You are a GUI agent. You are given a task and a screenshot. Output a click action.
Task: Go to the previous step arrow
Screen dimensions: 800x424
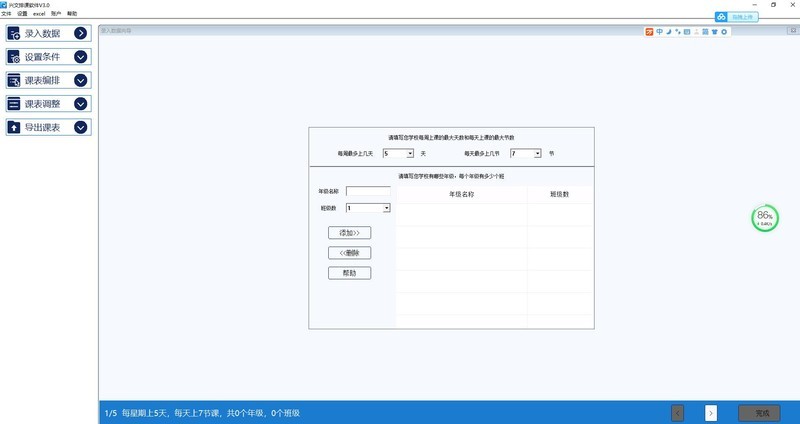pyautogui.click(x=678, y=413)
